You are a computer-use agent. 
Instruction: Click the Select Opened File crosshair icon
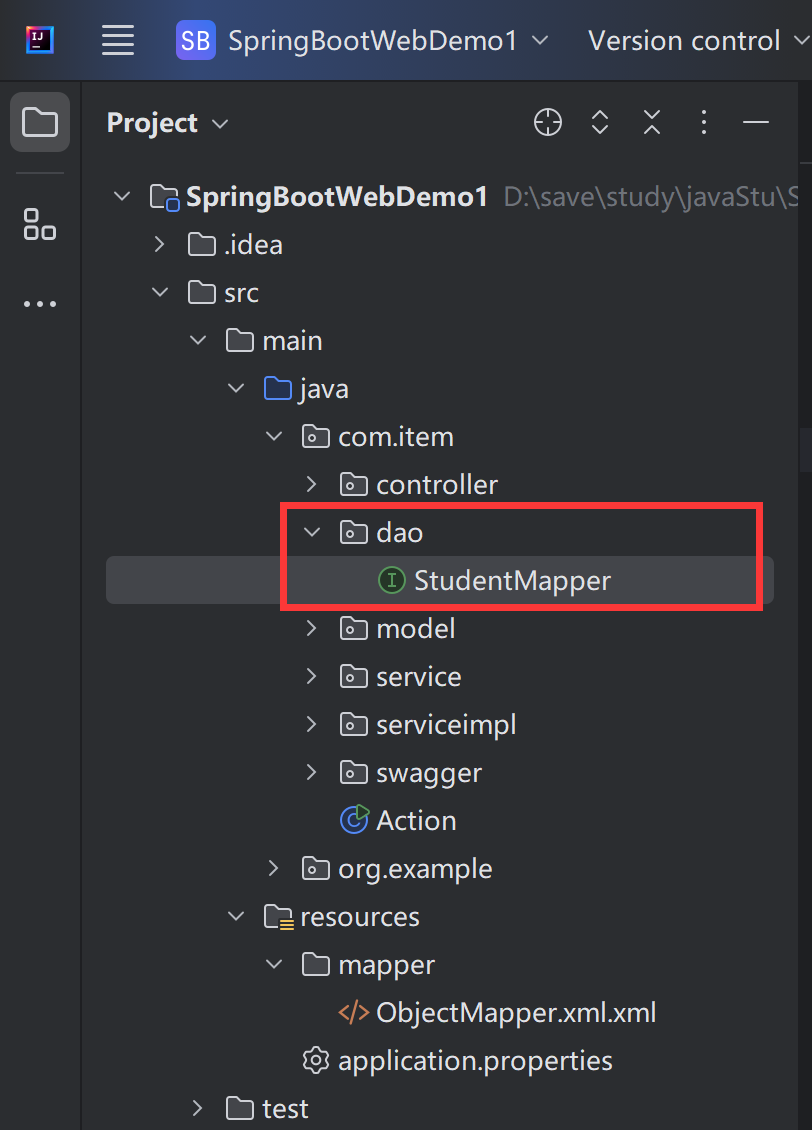click(548, 123)
